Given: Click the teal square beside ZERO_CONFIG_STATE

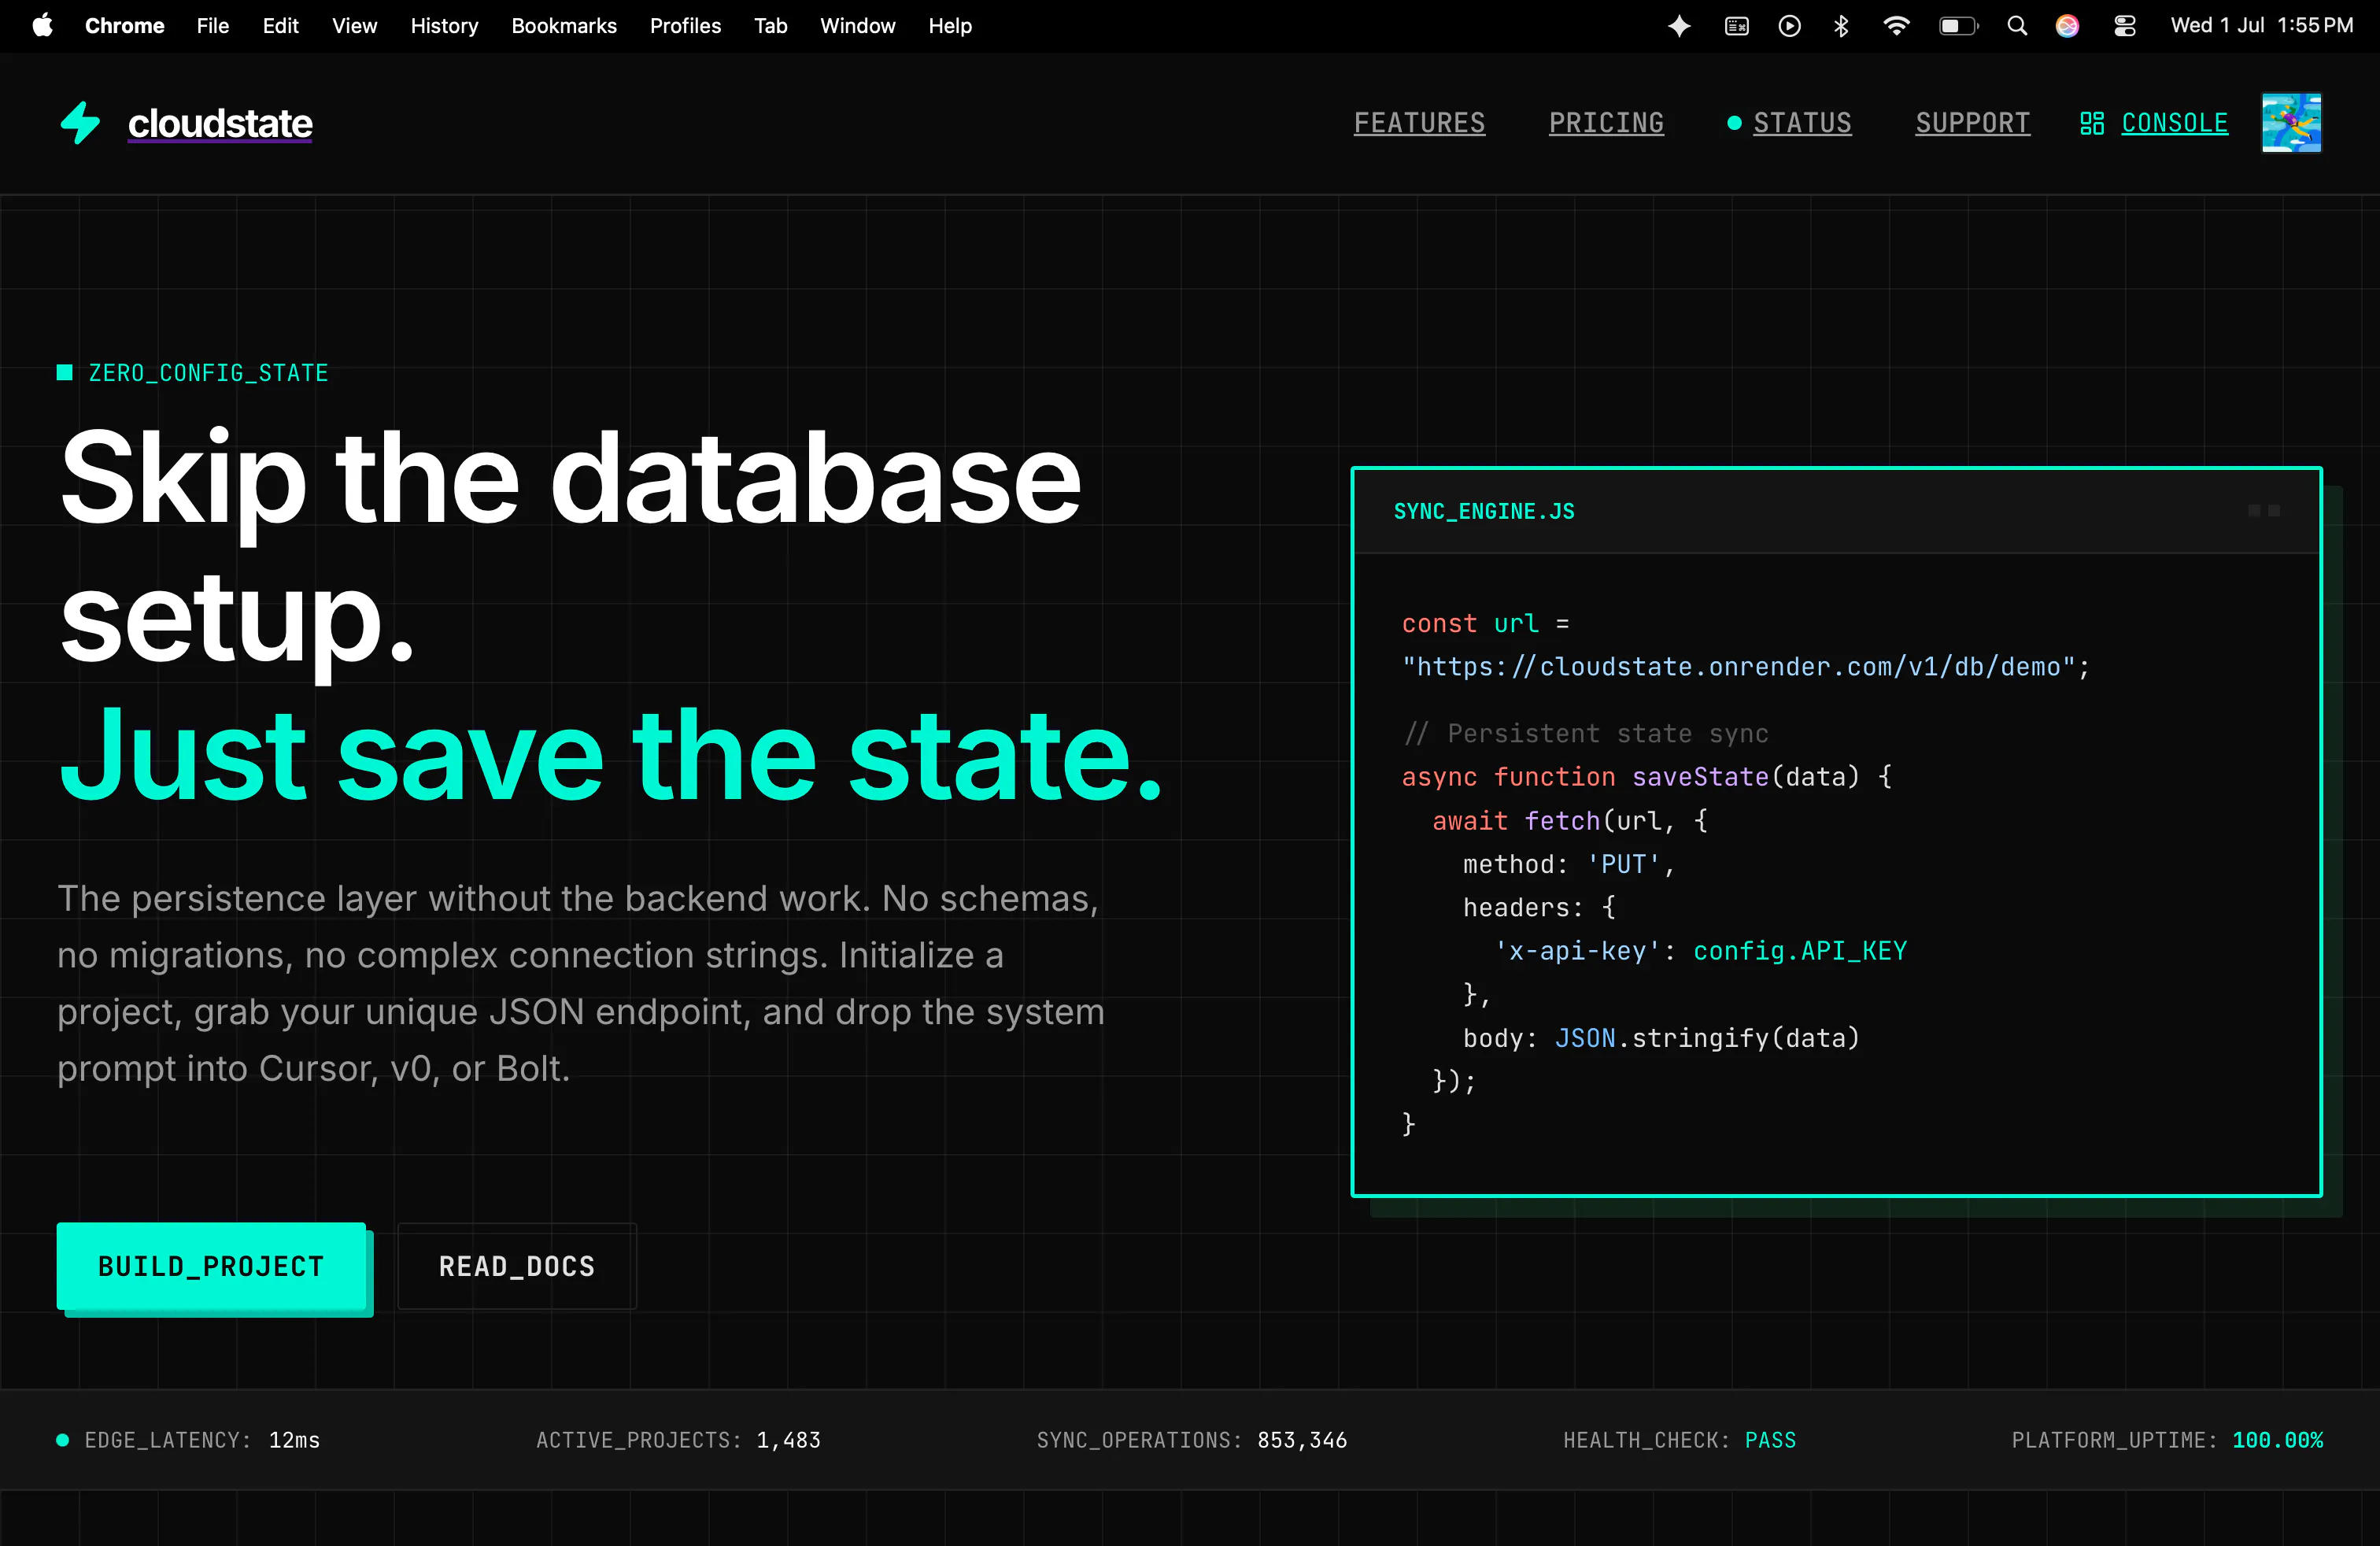Looking at the screenshot, I should (65, 373).
